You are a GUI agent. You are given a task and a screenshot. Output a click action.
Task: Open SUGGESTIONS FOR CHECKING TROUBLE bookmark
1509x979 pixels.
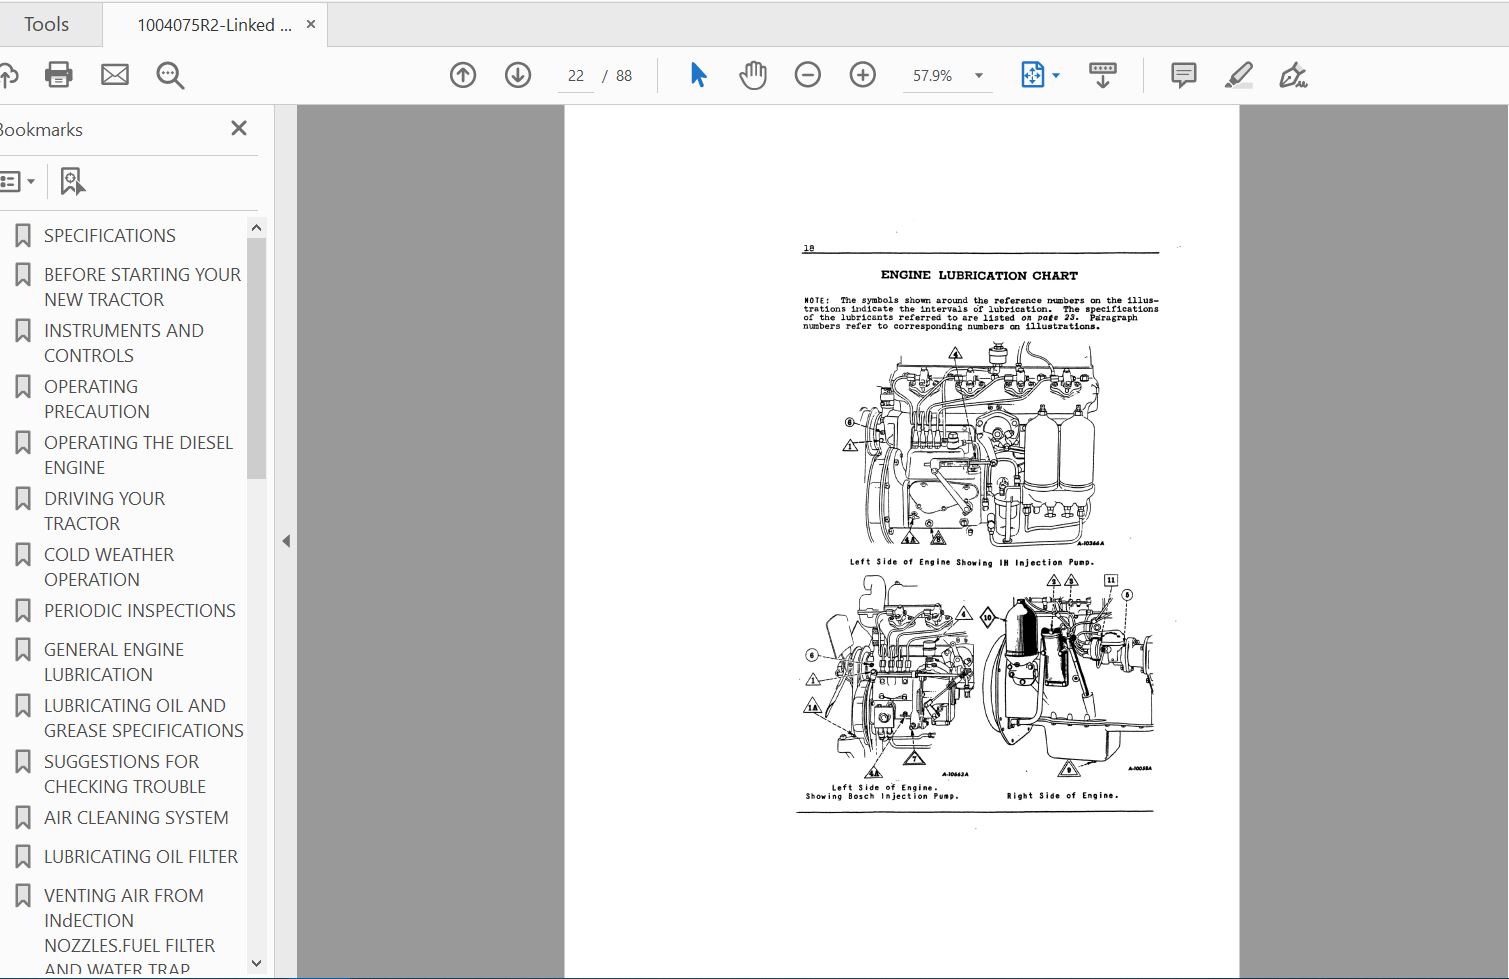(125, 774)
